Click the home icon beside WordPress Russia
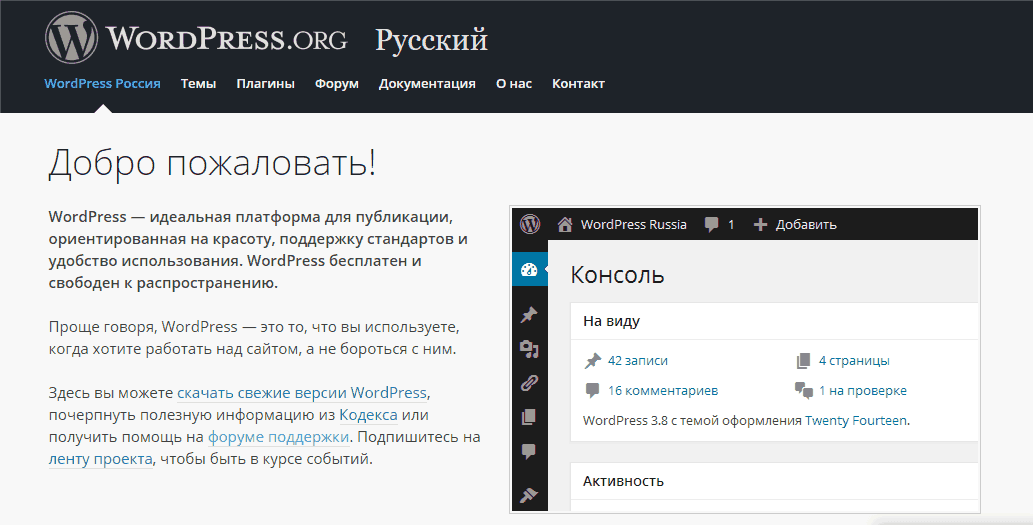1033x525 pixels. pos(565,225)
